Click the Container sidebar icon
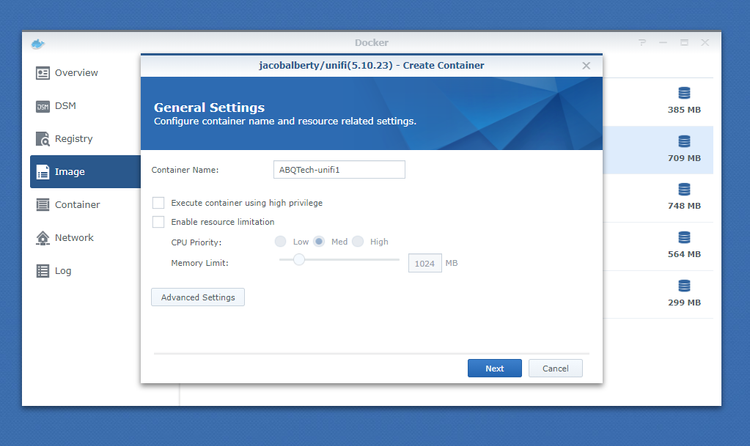Viewport: 750px width, 446px height. 43,205
